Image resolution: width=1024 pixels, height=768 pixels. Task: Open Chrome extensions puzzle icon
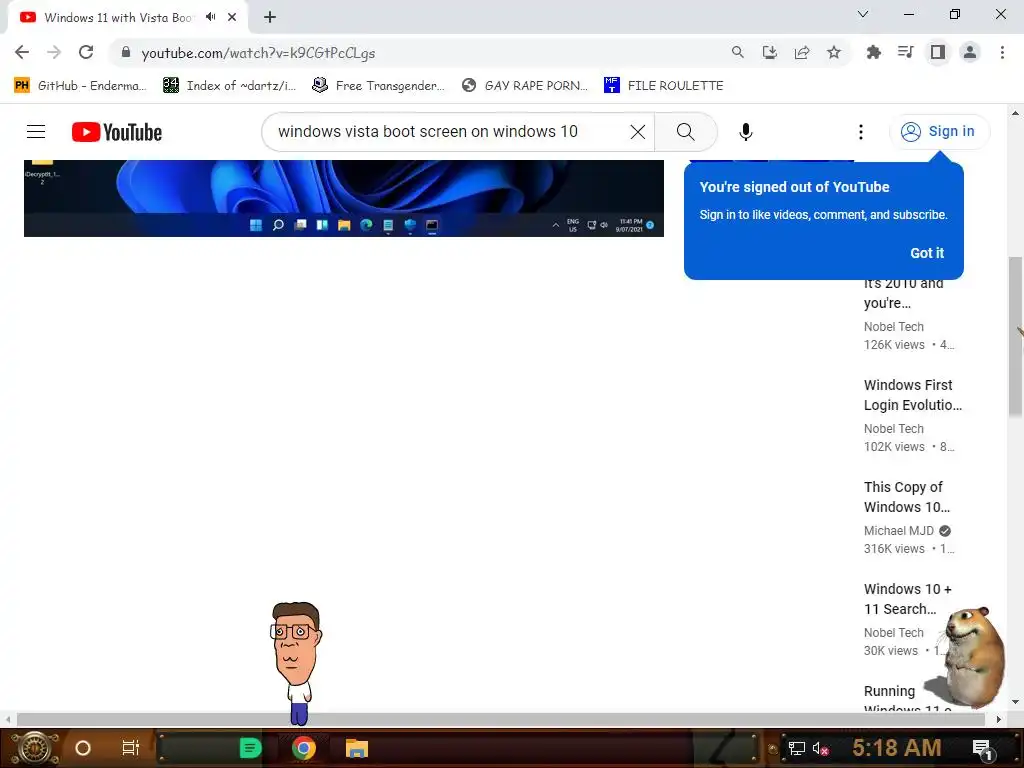[x=873, y=52]
